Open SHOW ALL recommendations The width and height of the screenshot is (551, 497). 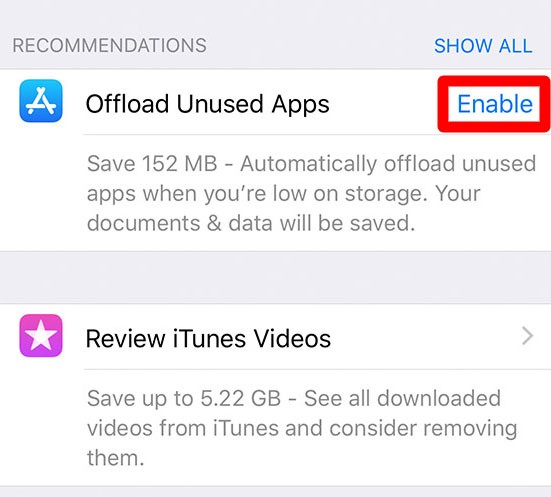coord(483,46)
